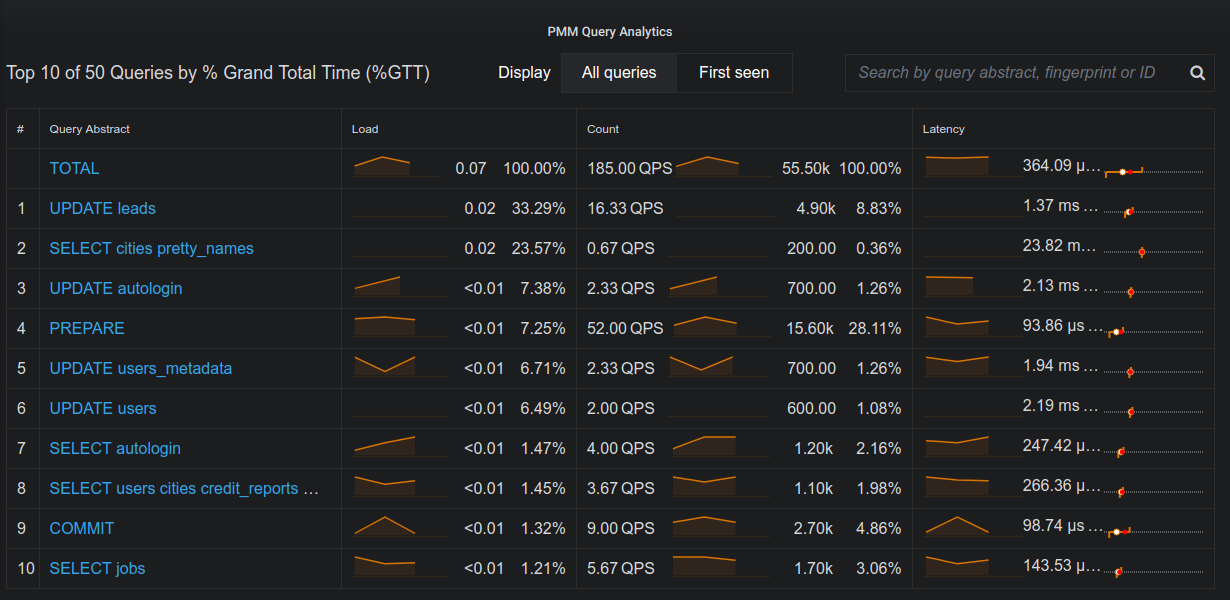Click the SELECT jobs query link
This screenshot has width=1230, height=600.
coord(97,568)
